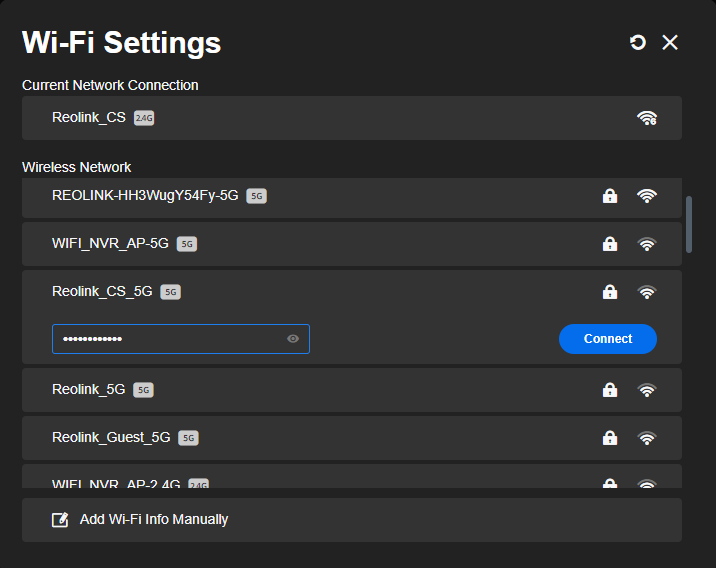Image resolution: width=716 pixels, height=568 pixels.
Task: Select the WIFI_NVR_AP-2.4G network
Action: point(352,476)
